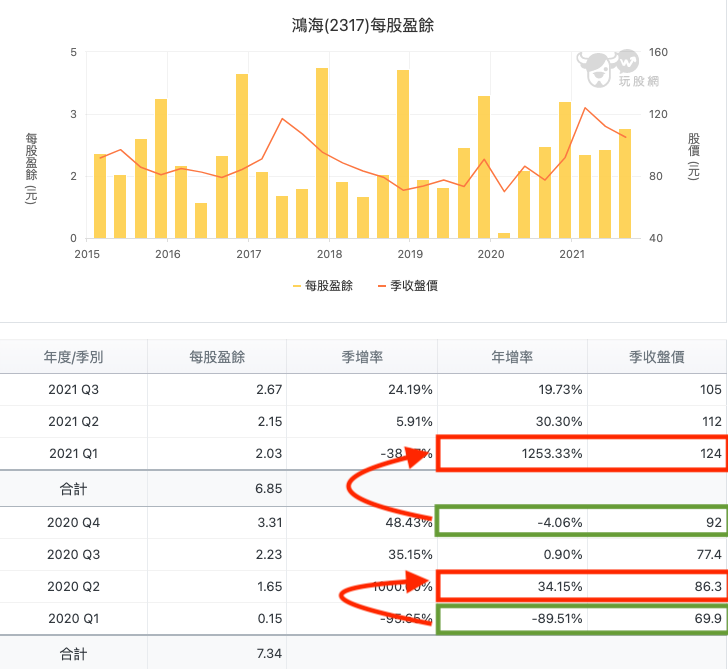Click the EPS value 3.31
Screen dimensions: 728x669
coord(270,523)
